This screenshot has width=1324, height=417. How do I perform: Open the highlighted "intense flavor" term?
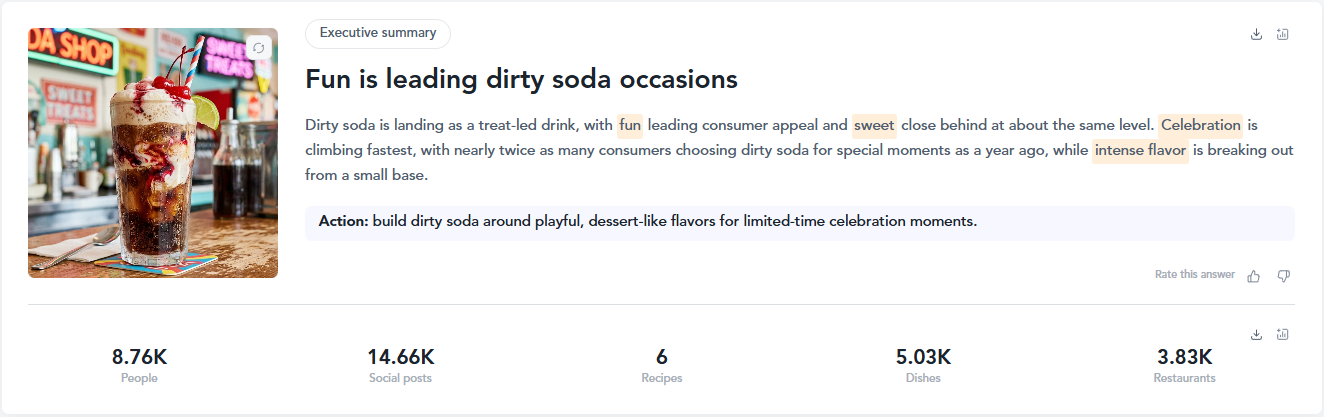point(1140,151)
